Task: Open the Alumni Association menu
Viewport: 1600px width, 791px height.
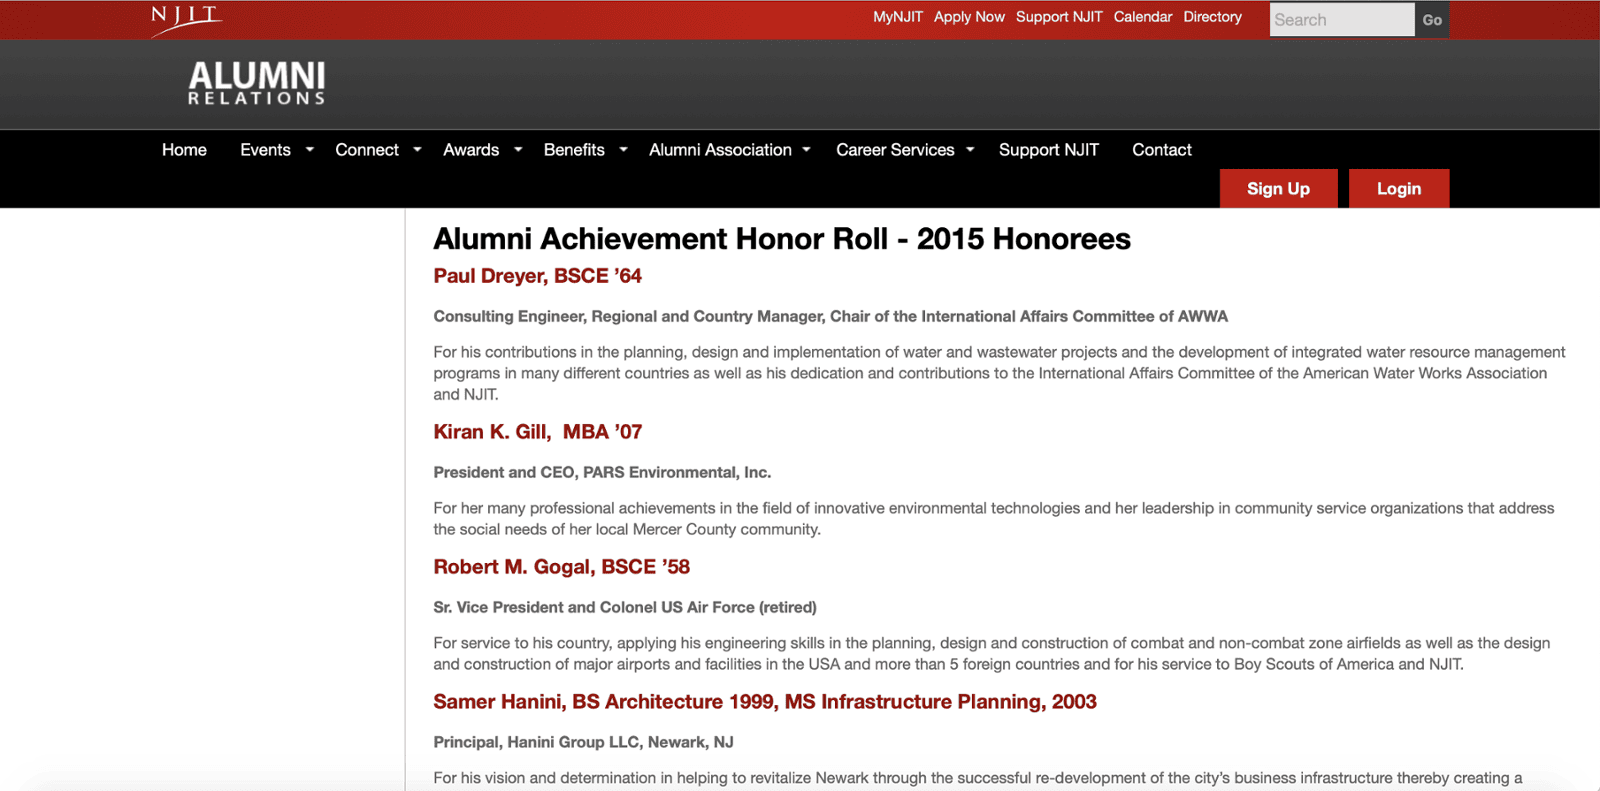Action: click(720, 150)
